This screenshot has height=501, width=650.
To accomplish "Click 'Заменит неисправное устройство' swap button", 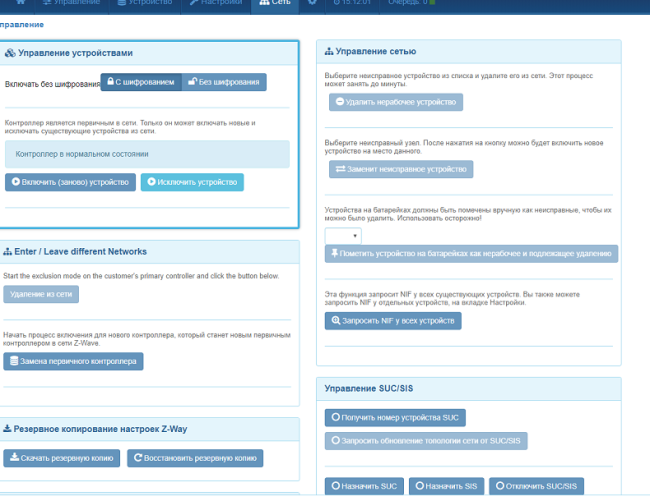I will (401, 169).
